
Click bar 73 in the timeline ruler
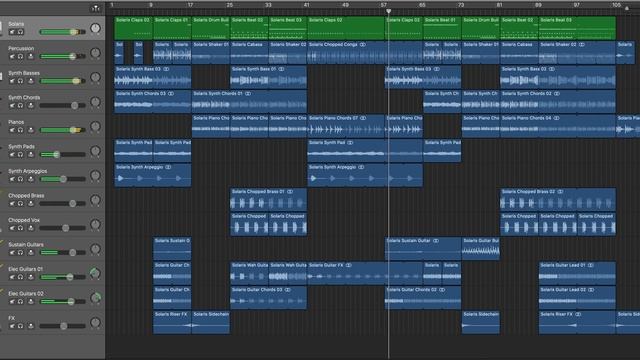click(x=461, y=5)
